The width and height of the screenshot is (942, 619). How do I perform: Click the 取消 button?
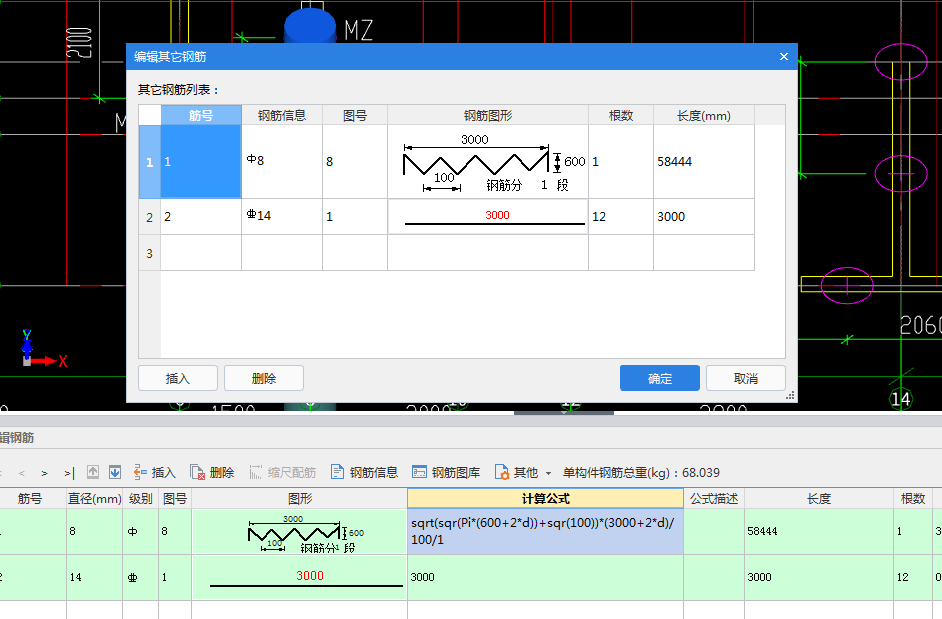click(x=746, y=378)
